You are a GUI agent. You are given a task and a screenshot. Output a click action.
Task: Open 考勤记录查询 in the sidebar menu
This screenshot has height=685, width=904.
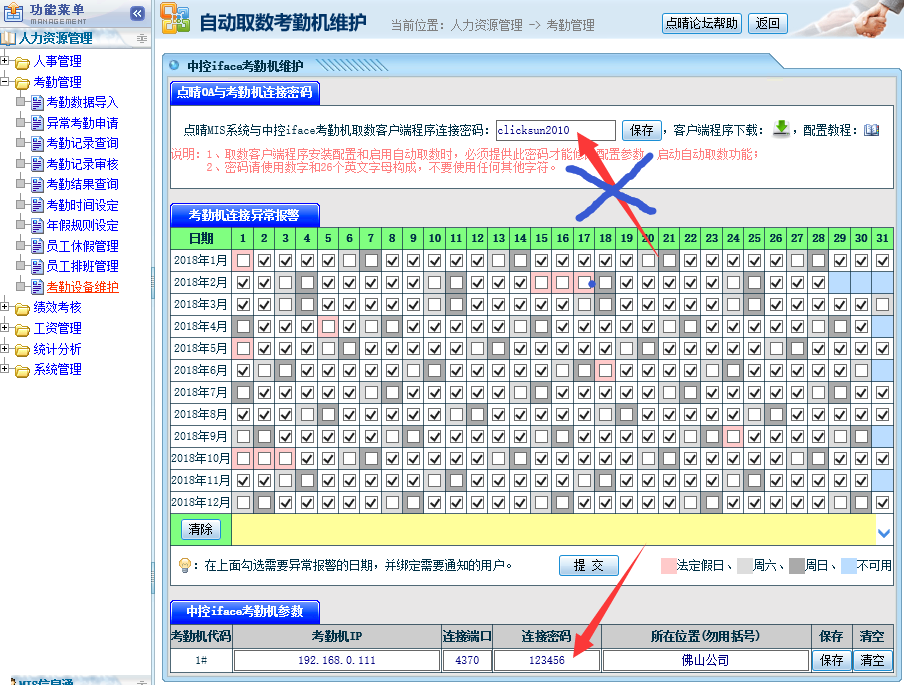pyautogui.click(x=82, y=143)
